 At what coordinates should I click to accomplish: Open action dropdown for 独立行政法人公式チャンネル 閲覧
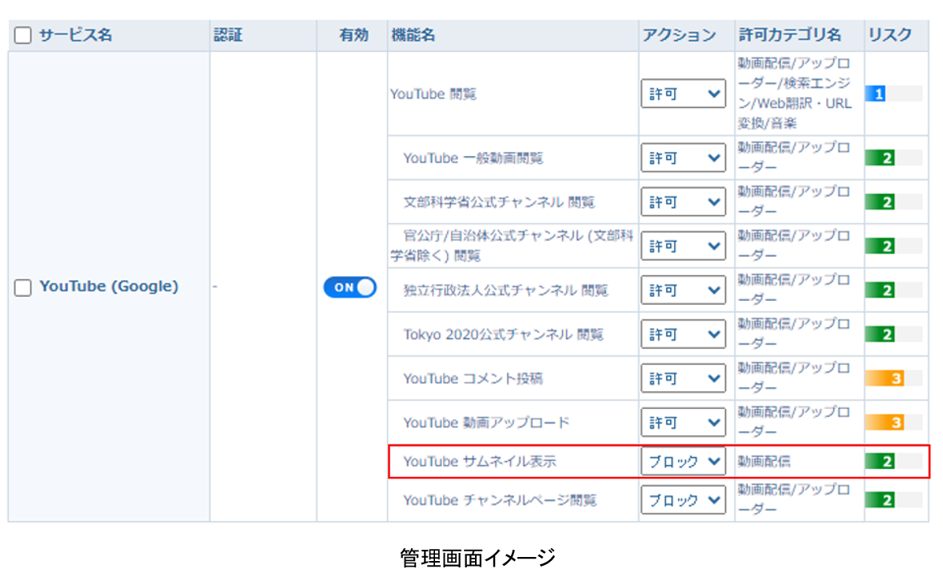[683, 290]
